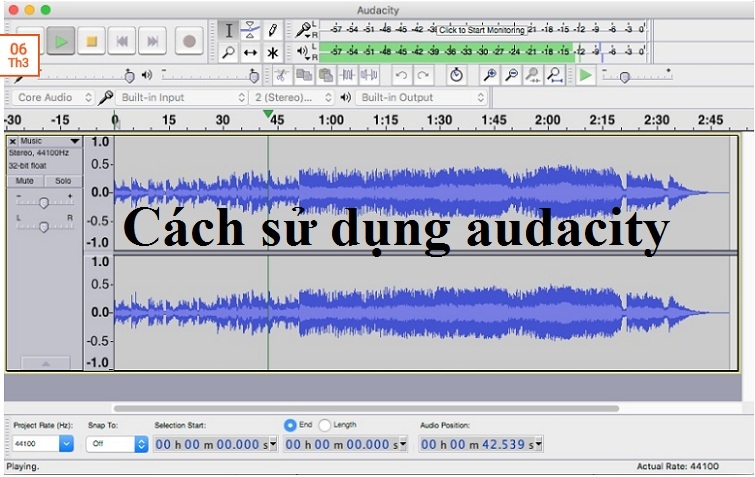
Task: Click the horizontal scrollbar below the tracks
Action: [x=366, y=409]
